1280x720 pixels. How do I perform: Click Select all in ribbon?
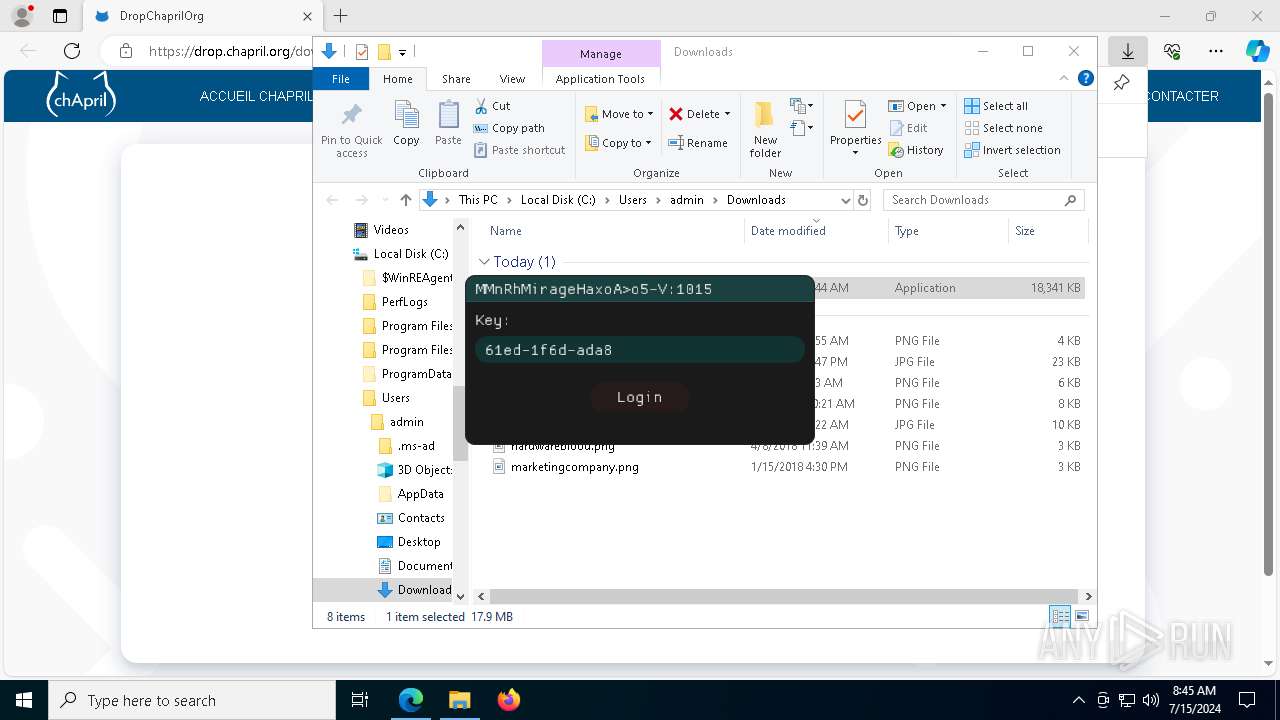(x=996, y=106)
